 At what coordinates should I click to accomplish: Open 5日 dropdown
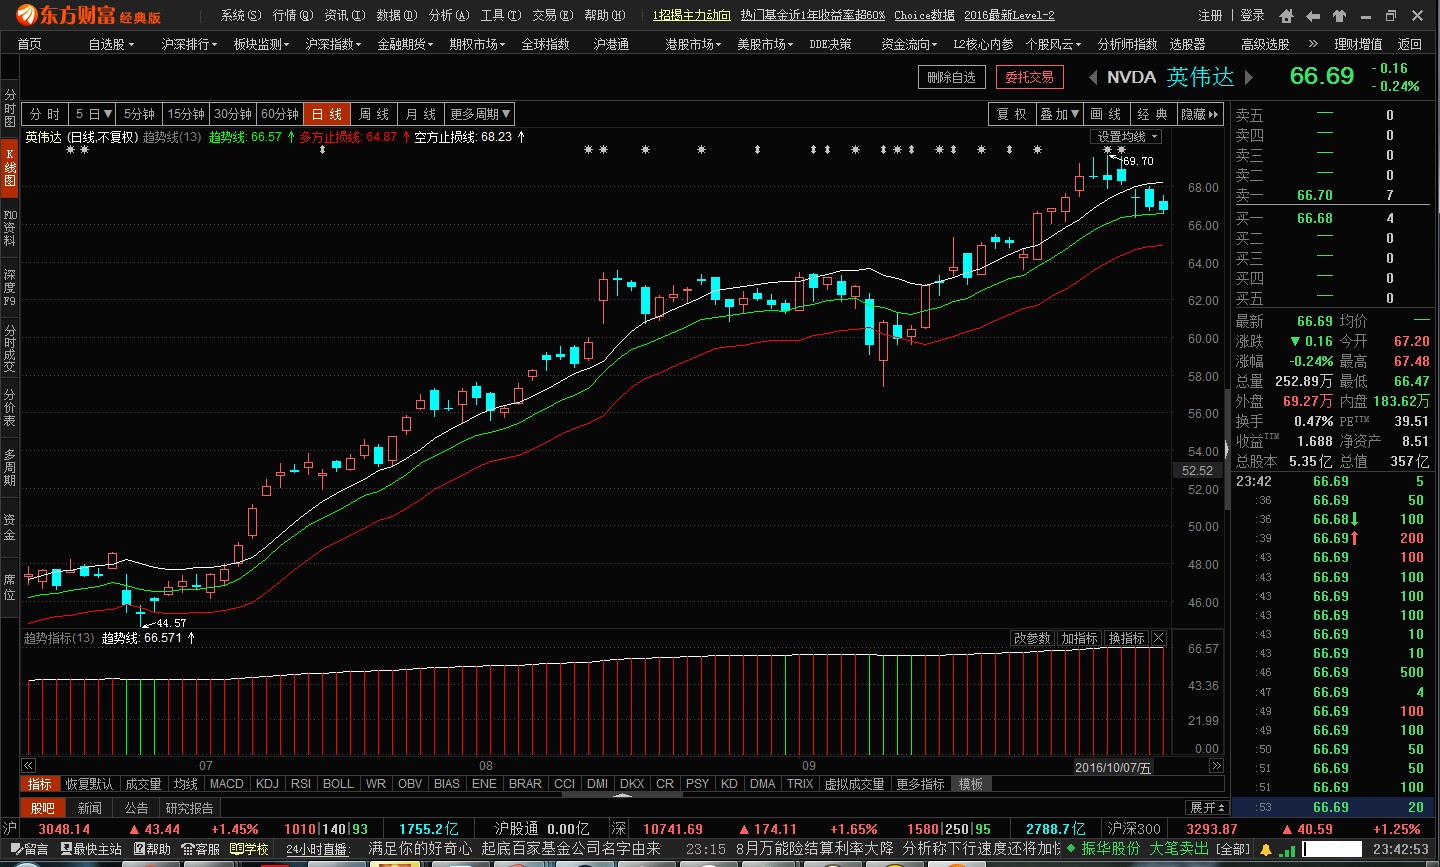coord(93,114)
